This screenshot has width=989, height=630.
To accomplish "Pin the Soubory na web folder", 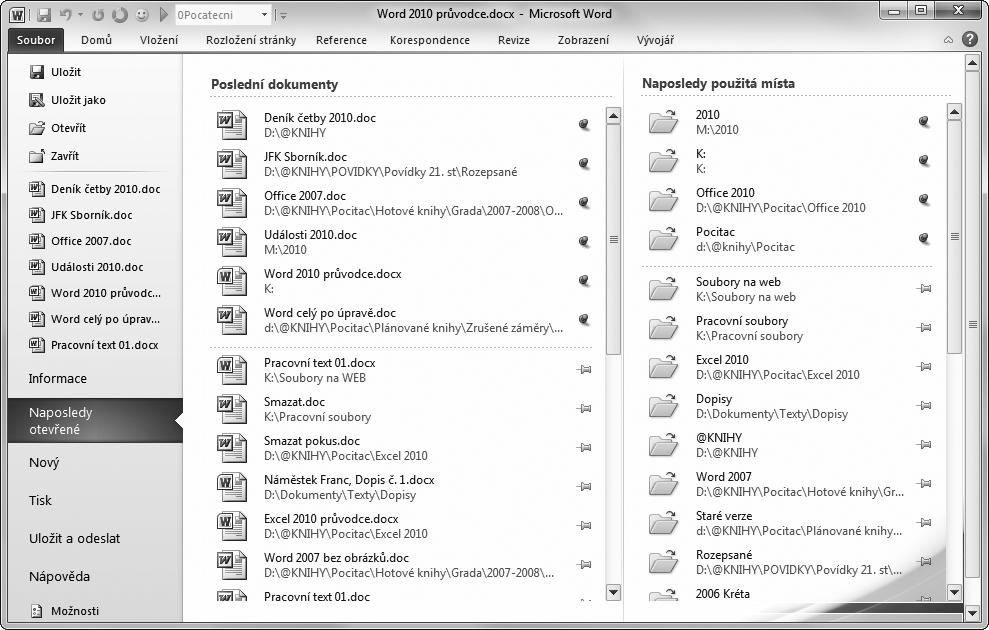I will pos(924,289).
